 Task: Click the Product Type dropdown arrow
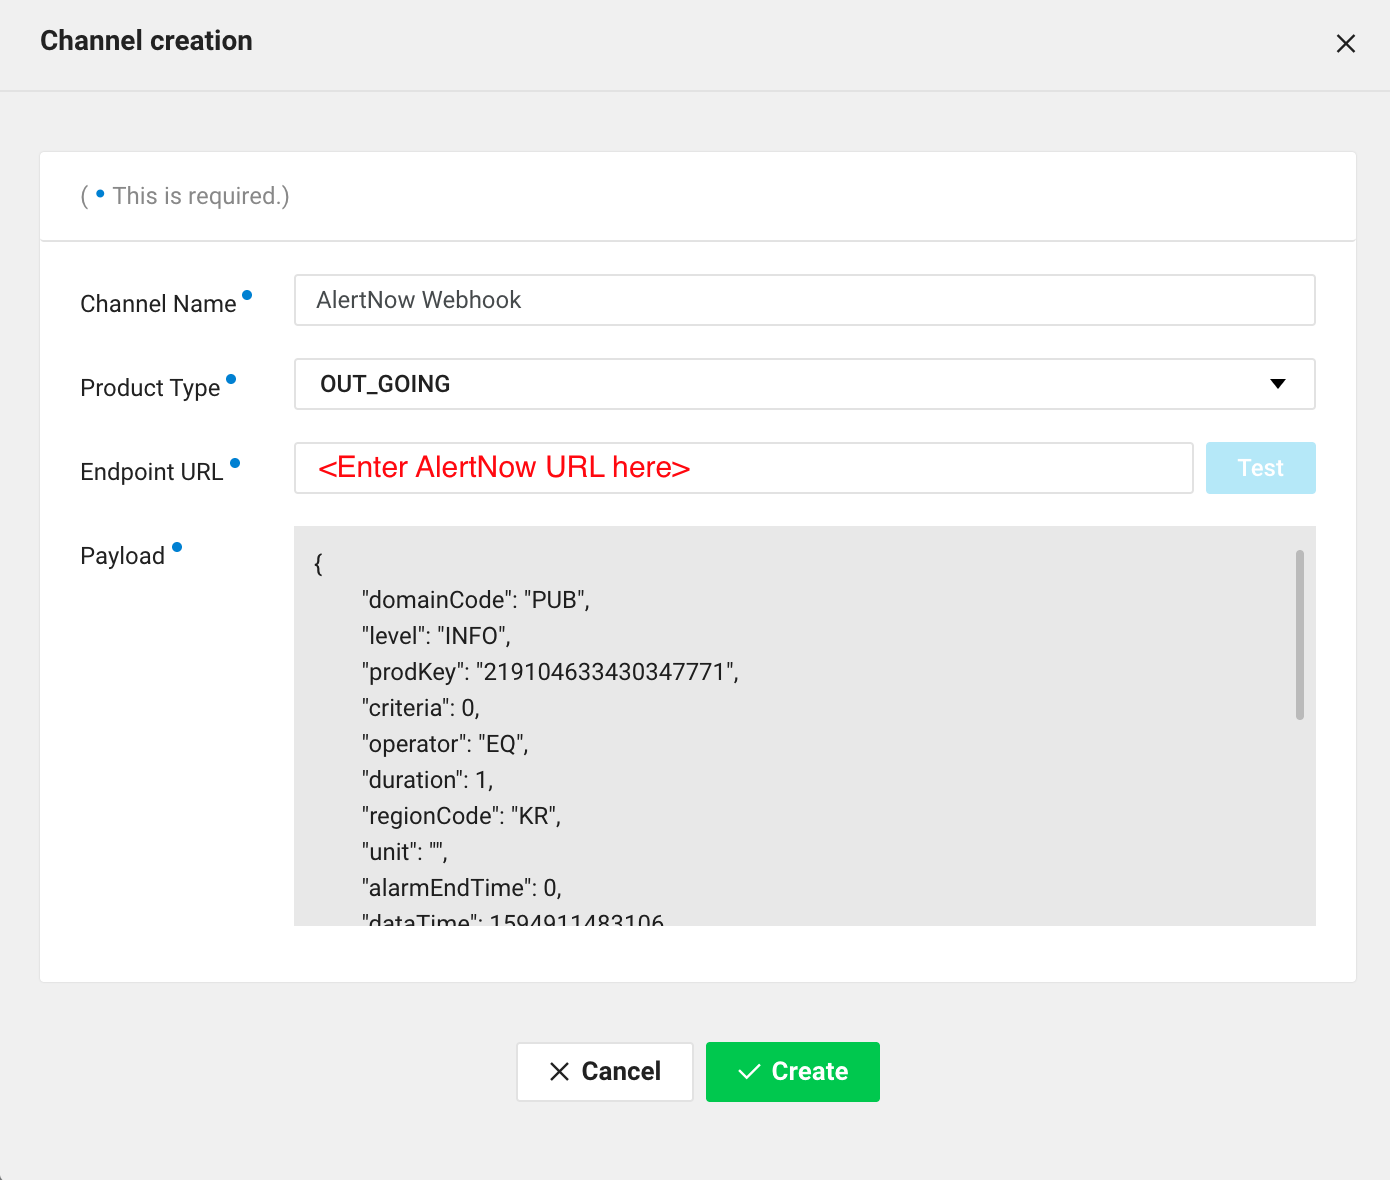(1277, 384)
